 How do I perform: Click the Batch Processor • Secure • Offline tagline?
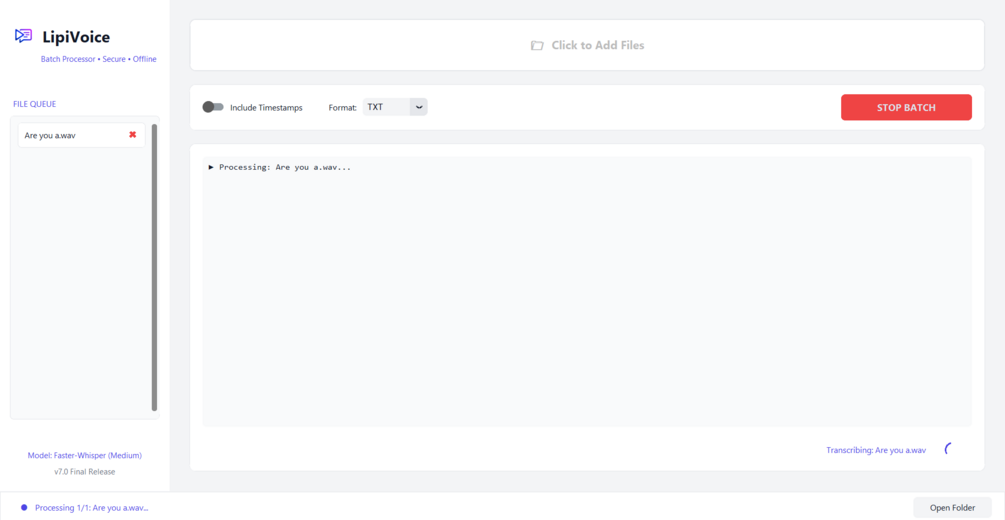pos(99,59)
